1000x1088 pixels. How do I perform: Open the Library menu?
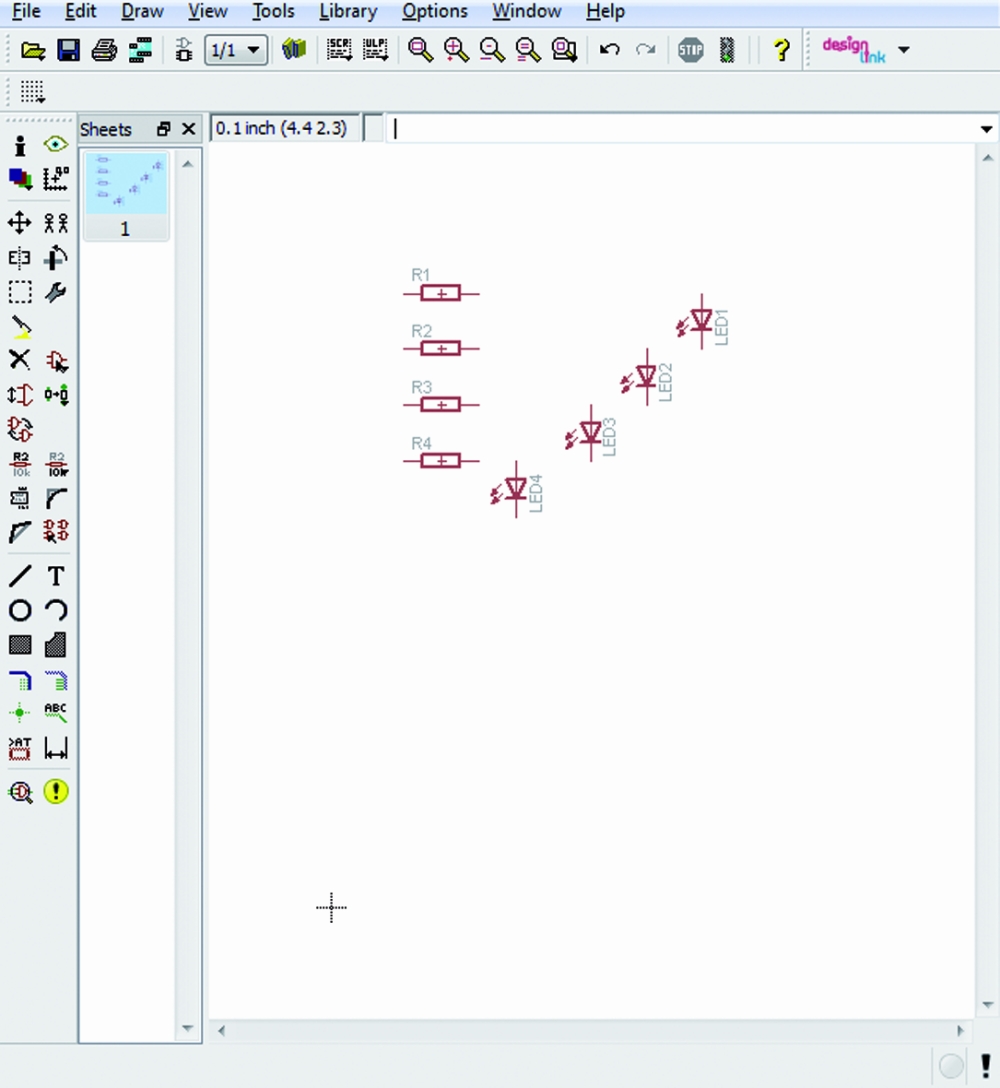[x=348, y=12]
